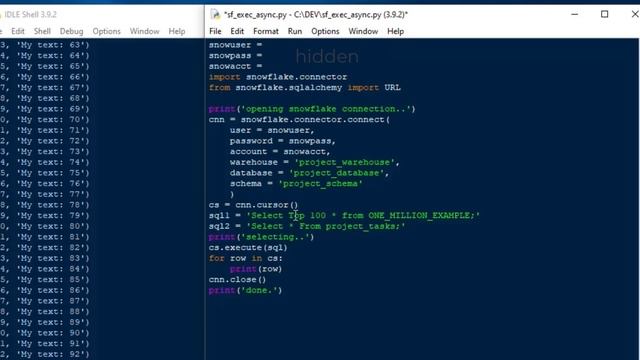The image size is (640, 360).
Task: Click the 'cs = cnn.cursor()' line
Action: point(253,205)
